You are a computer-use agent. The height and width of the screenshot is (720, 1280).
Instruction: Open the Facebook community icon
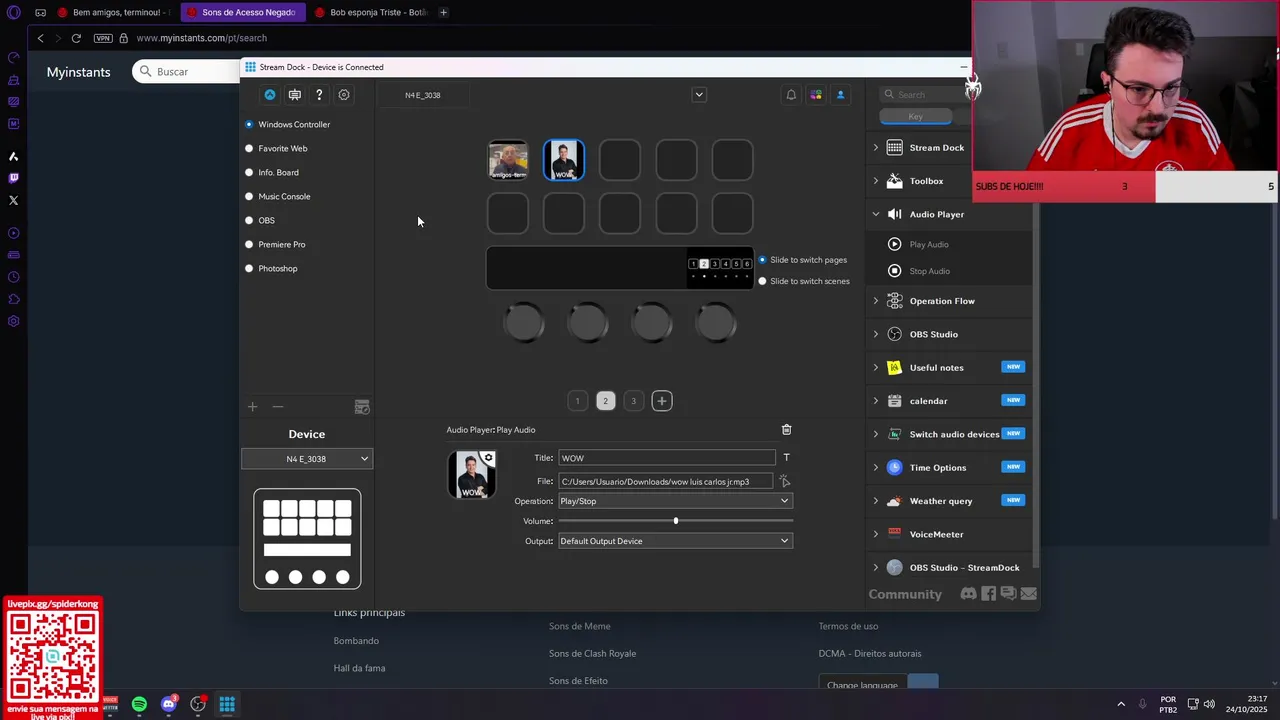pyautogui.click(x=988, y=594)
